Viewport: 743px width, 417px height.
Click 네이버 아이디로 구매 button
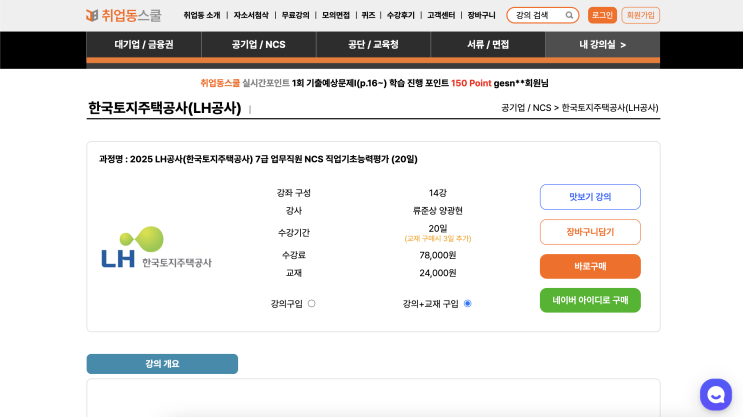click(590, 300)
